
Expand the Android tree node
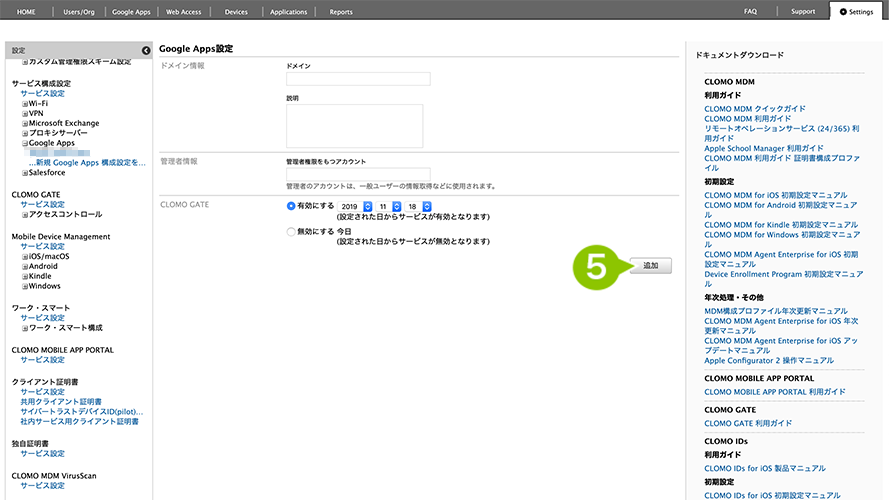tap(25, 266)
